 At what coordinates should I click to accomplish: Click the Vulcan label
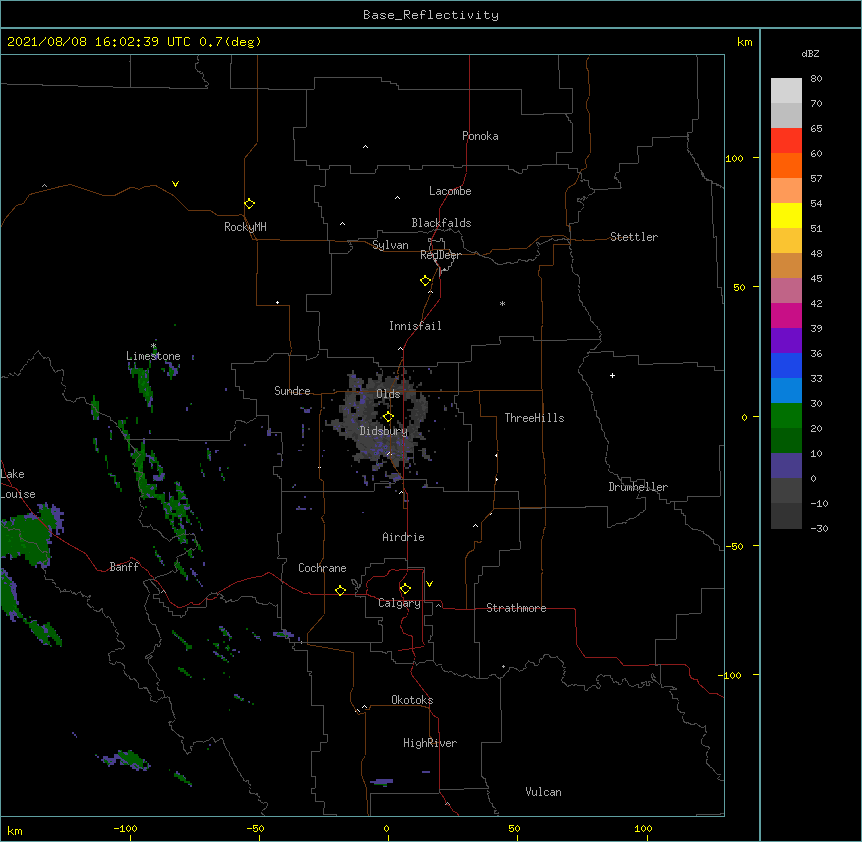coord(543,792)
